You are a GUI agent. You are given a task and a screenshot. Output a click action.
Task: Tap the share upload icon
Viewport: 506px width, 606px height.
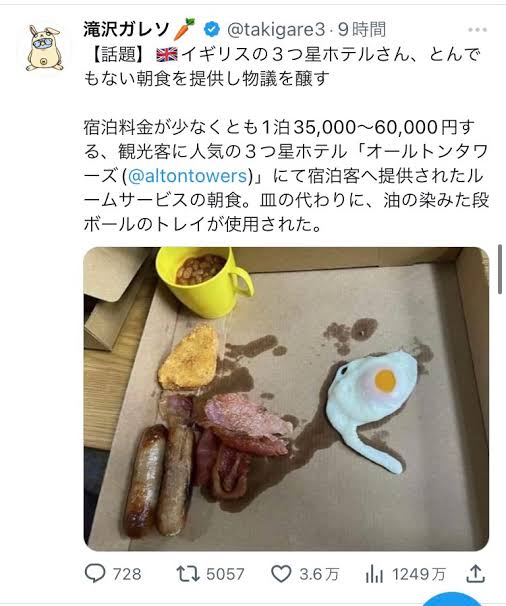pyautogui.click(x=475, y=574)
